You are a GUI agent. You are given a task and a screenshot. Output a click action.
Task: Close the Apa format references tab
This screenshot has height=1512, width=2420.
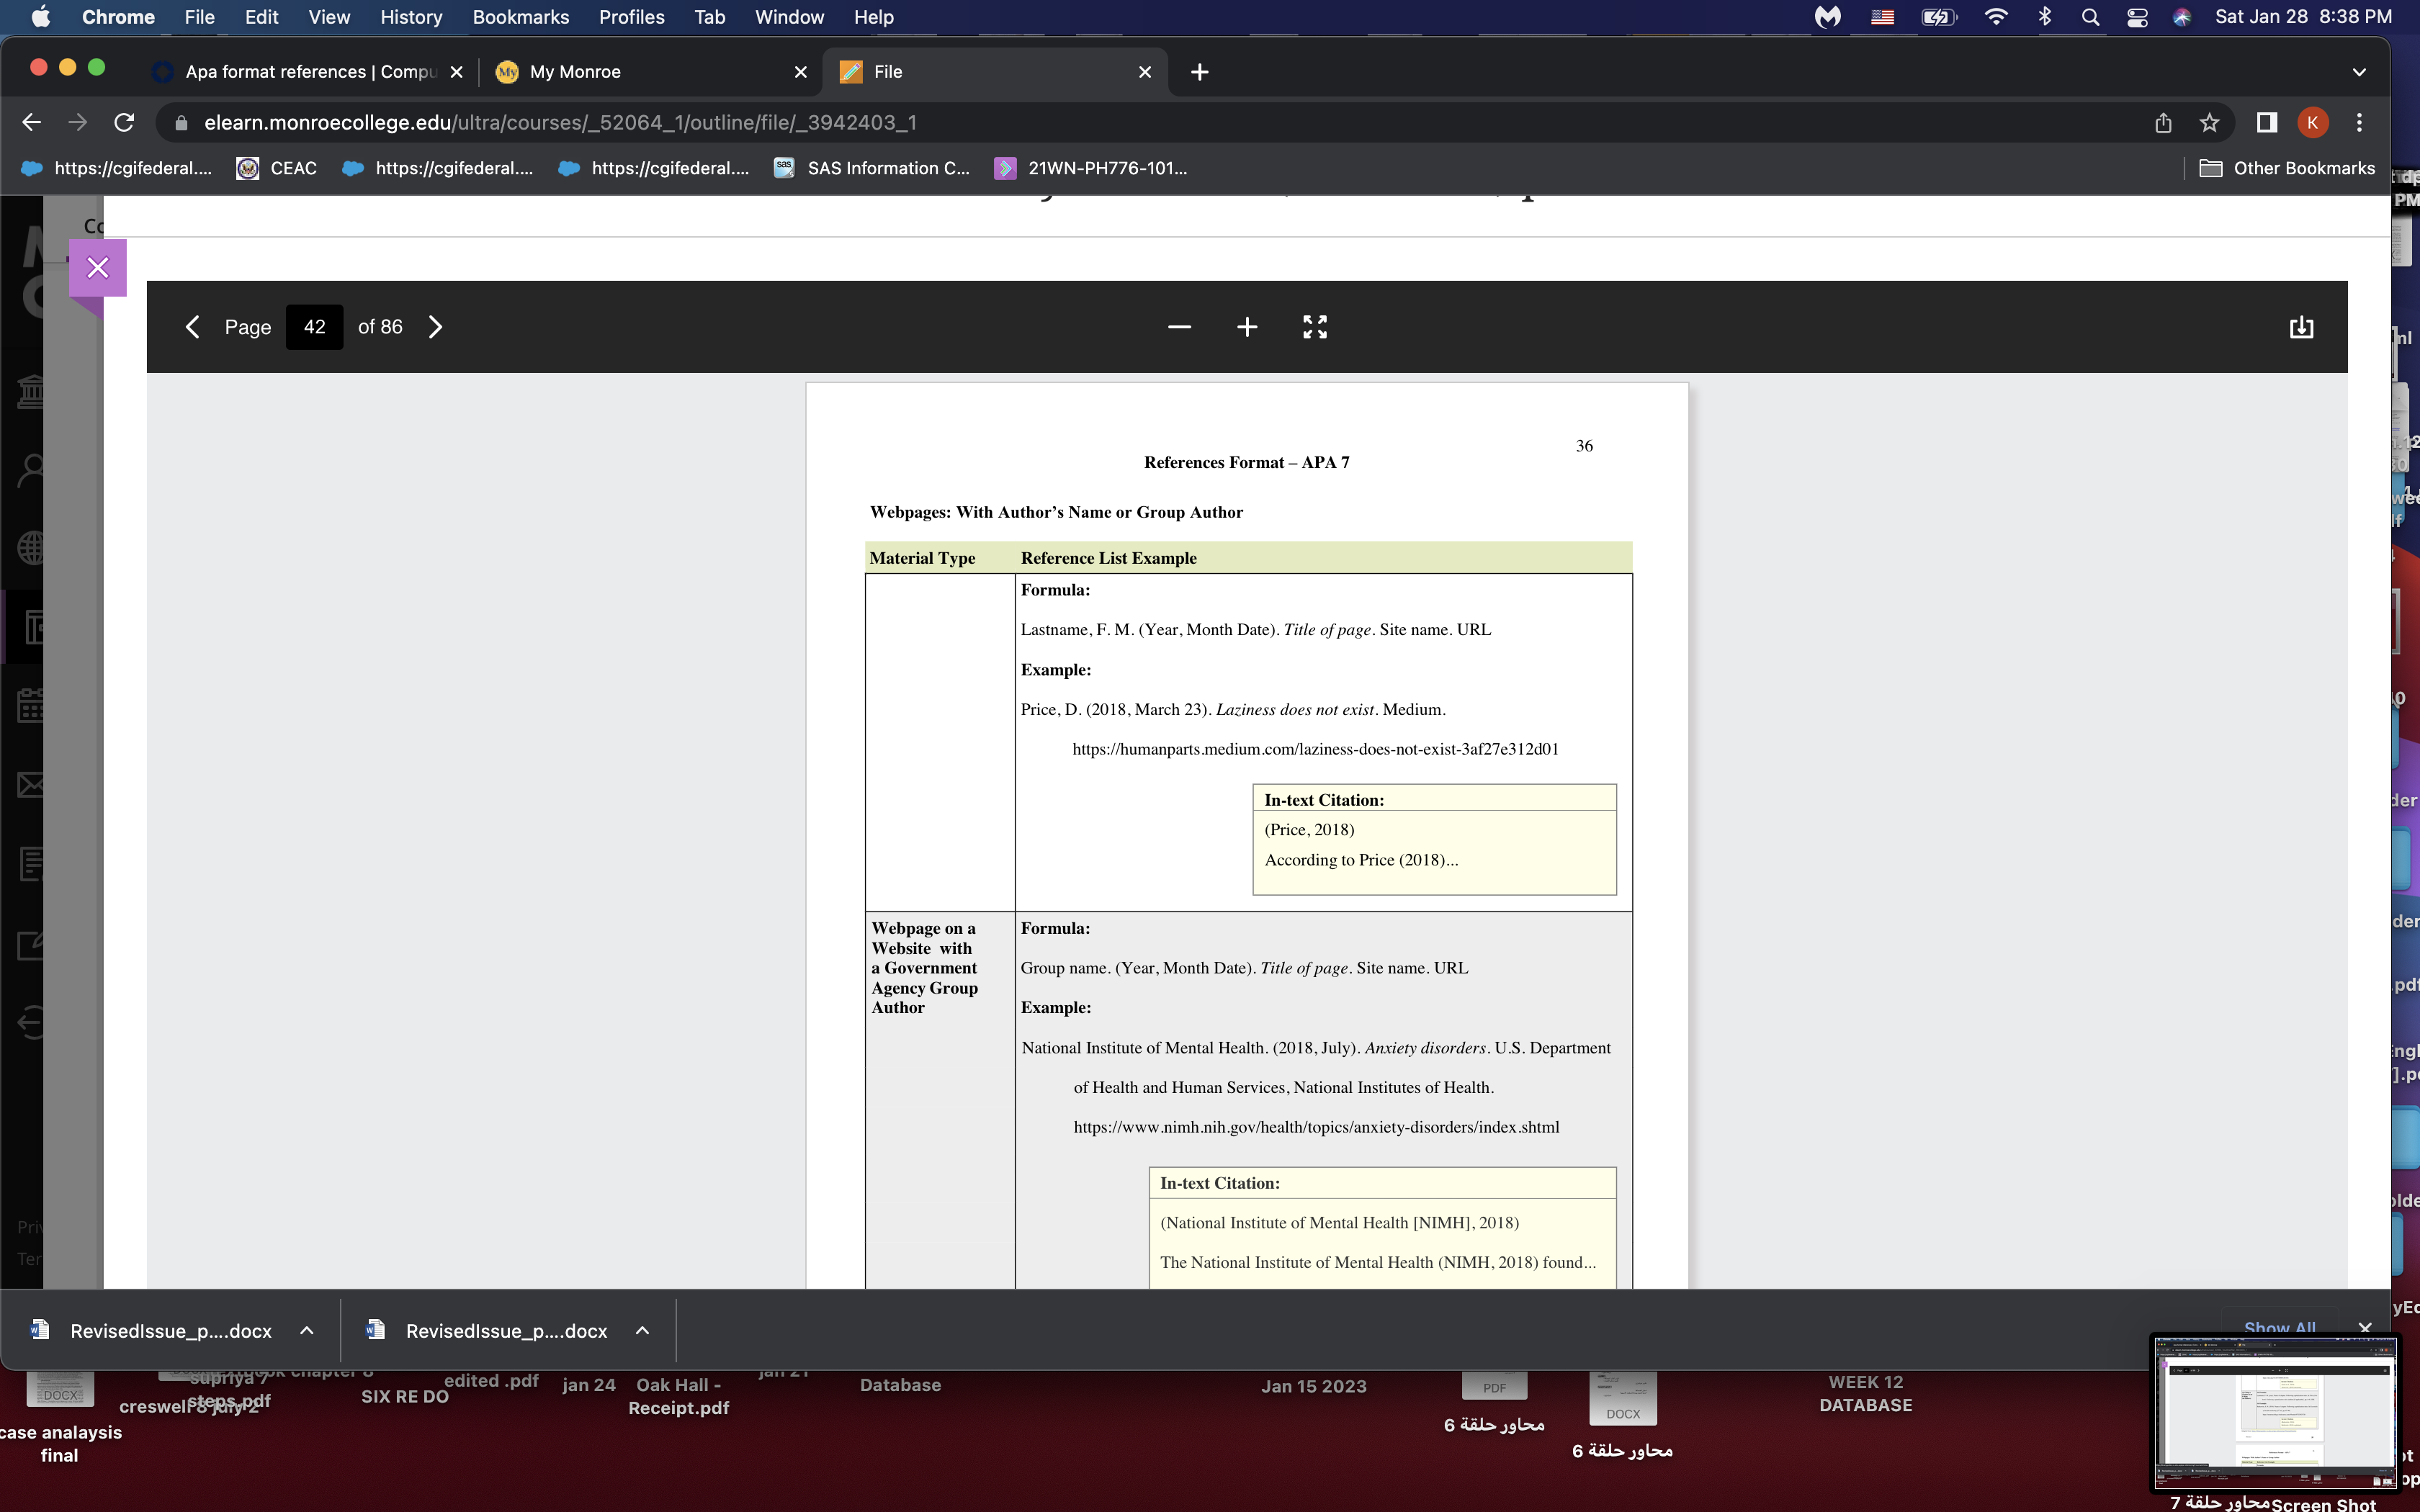click(x=456, y=72)
